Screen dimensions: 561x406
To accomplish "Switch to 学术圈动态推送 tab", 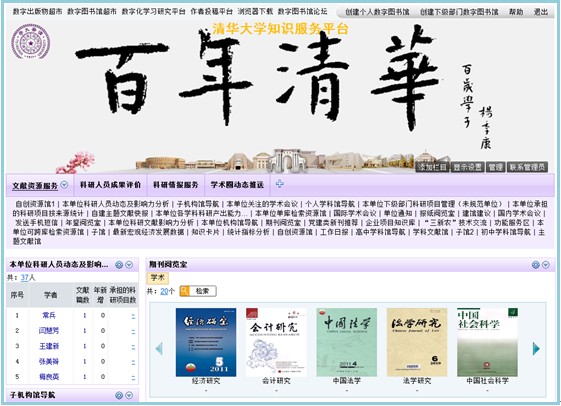I will pos(237,185).
